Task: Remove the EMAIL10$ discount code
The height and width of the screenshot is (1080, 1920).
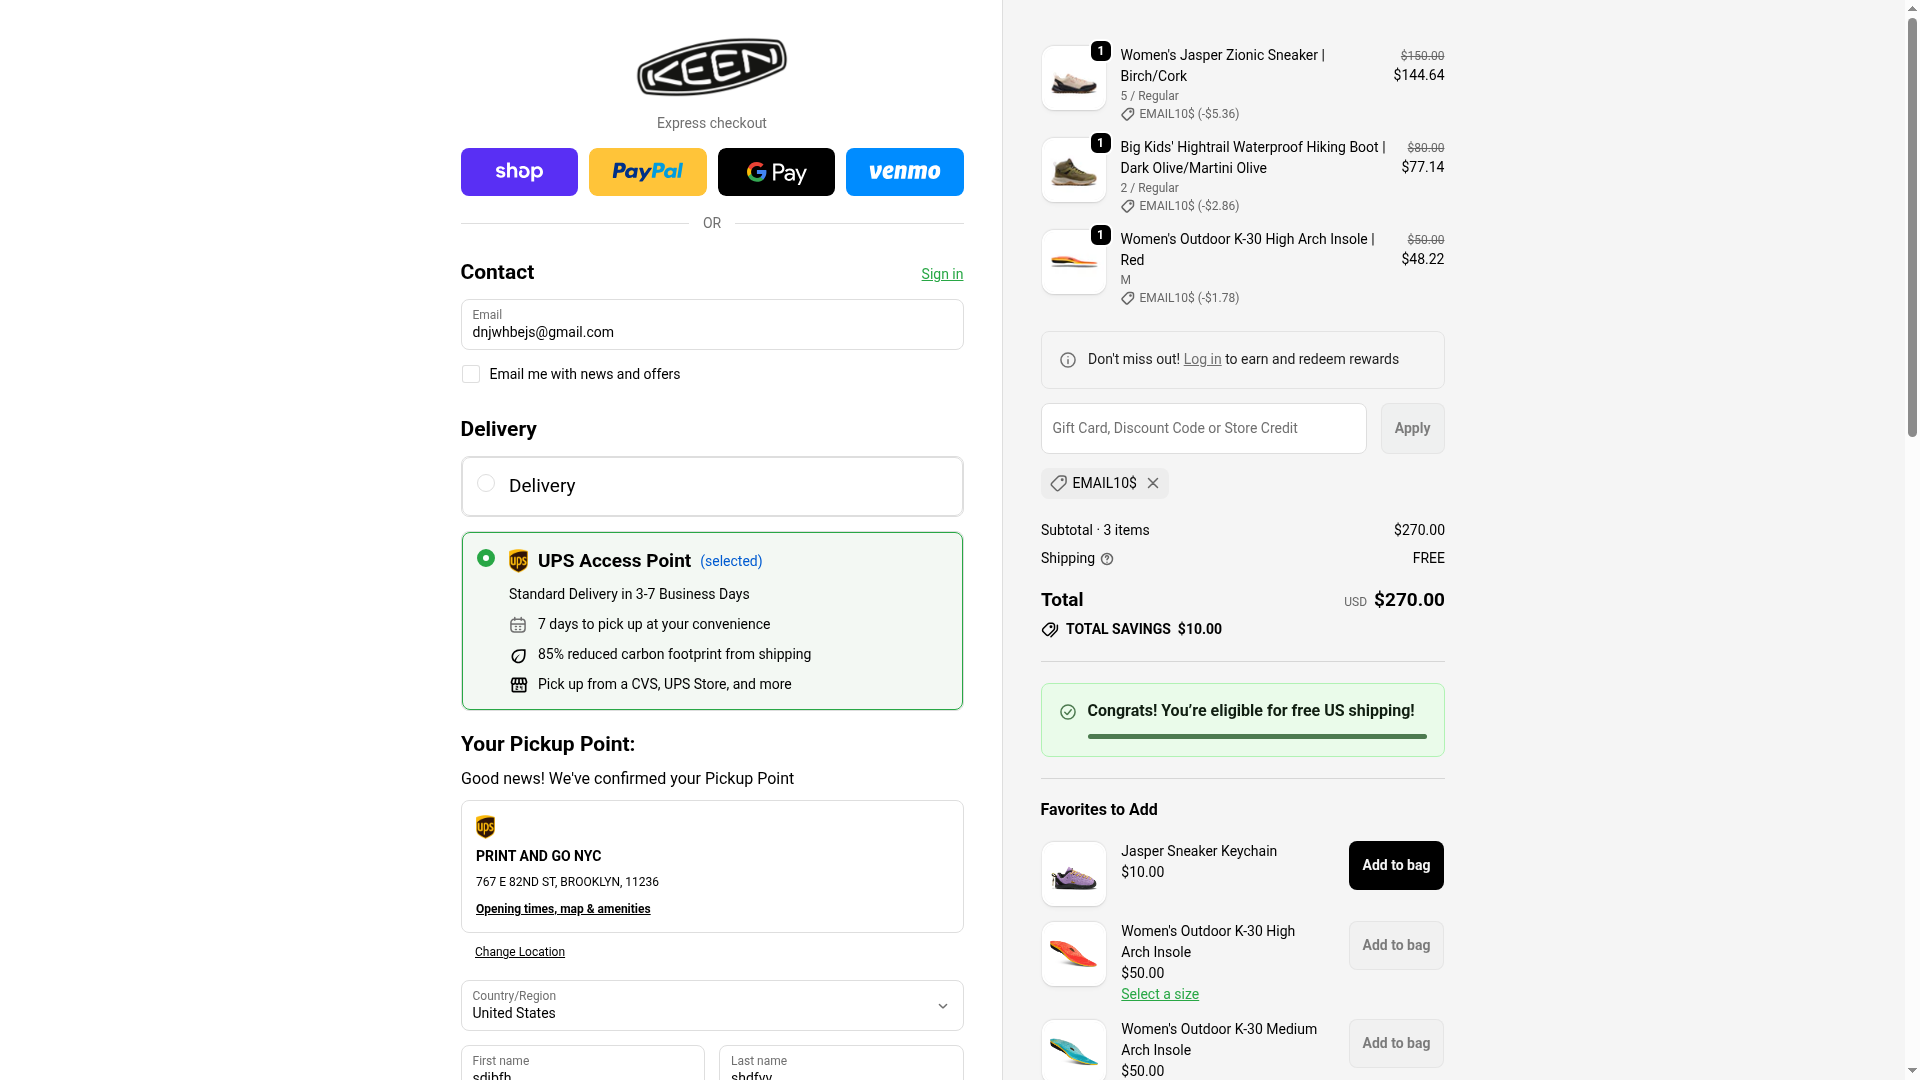Action: pyautogui.click(x=1153, y=483)
